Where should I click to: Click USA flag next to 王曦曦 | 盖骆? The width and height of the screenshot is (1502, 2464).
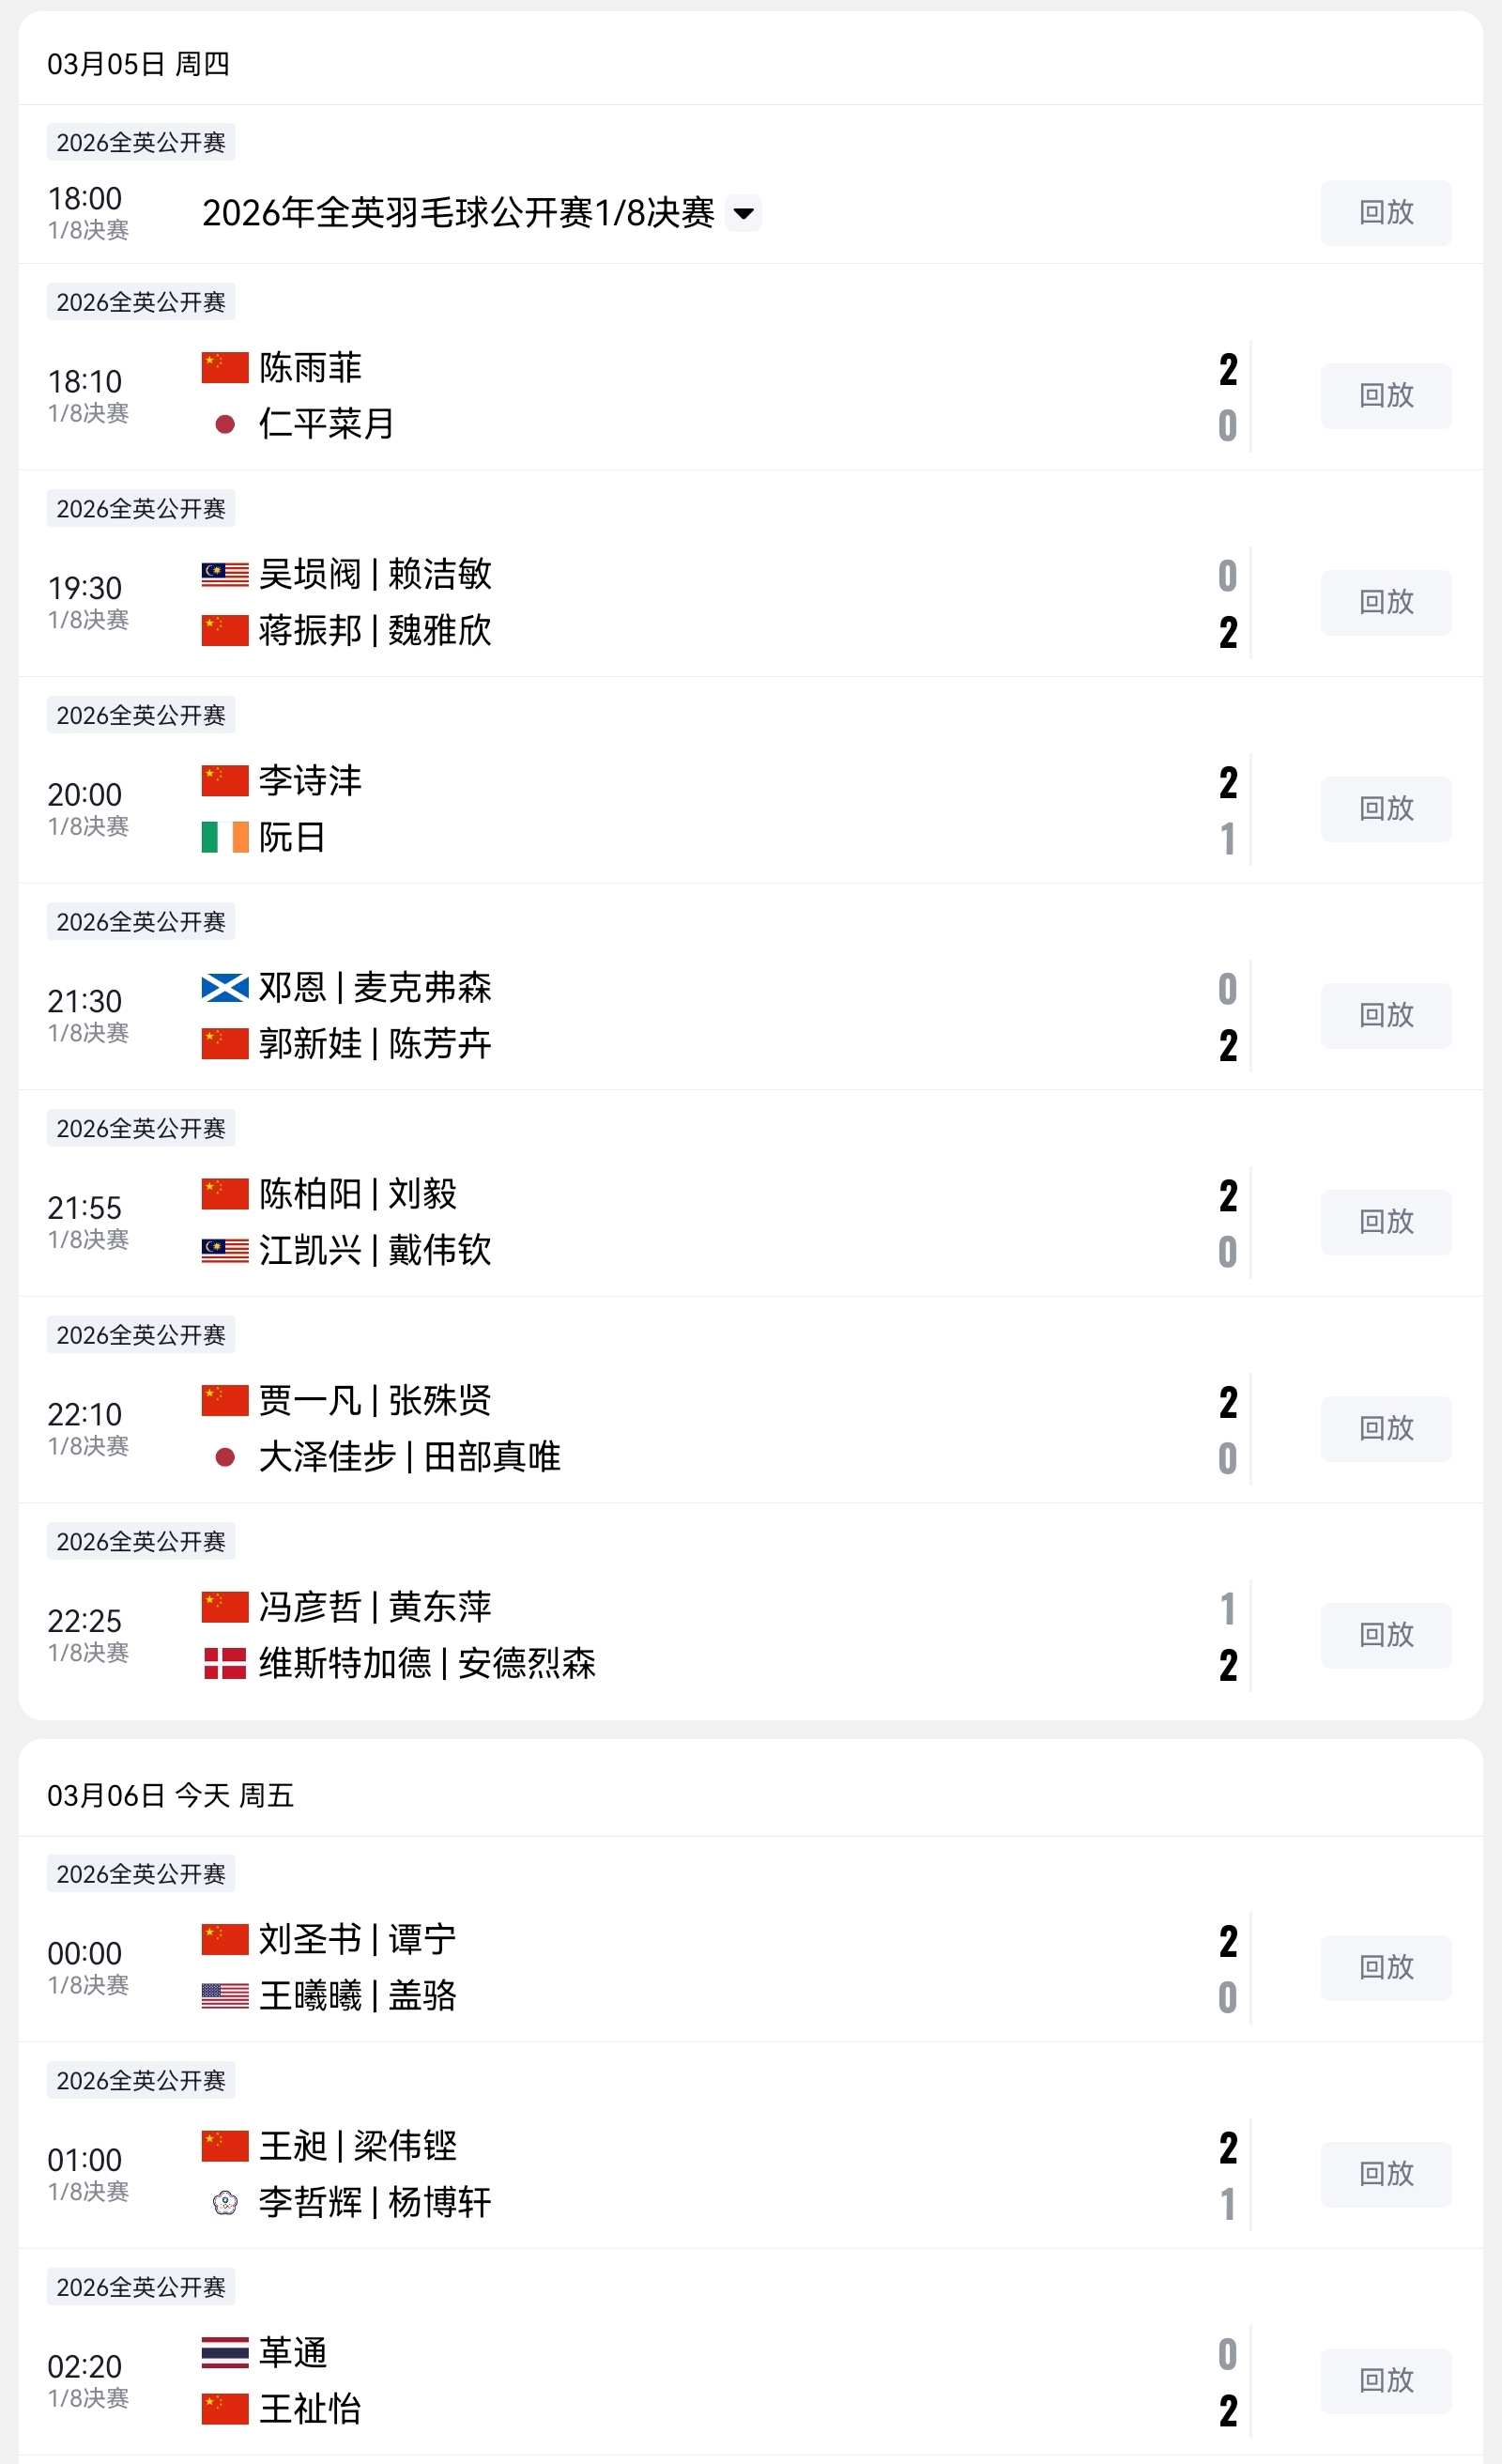coord(224,1996)
